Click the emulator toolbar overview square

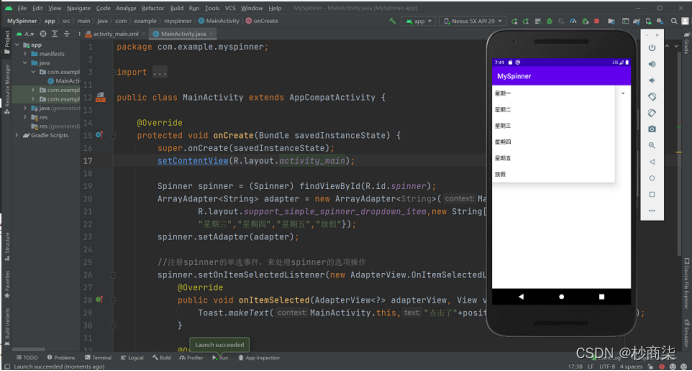coord(652,195)
